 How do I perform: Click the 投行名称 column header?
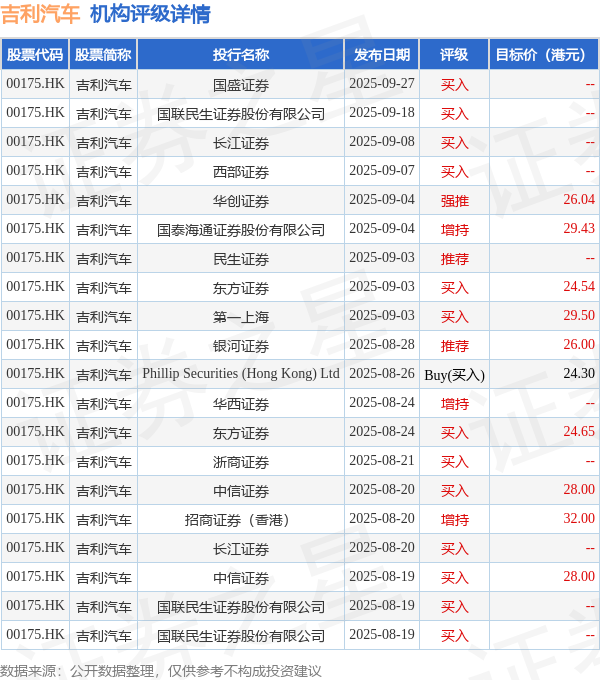tap(241, 55)
